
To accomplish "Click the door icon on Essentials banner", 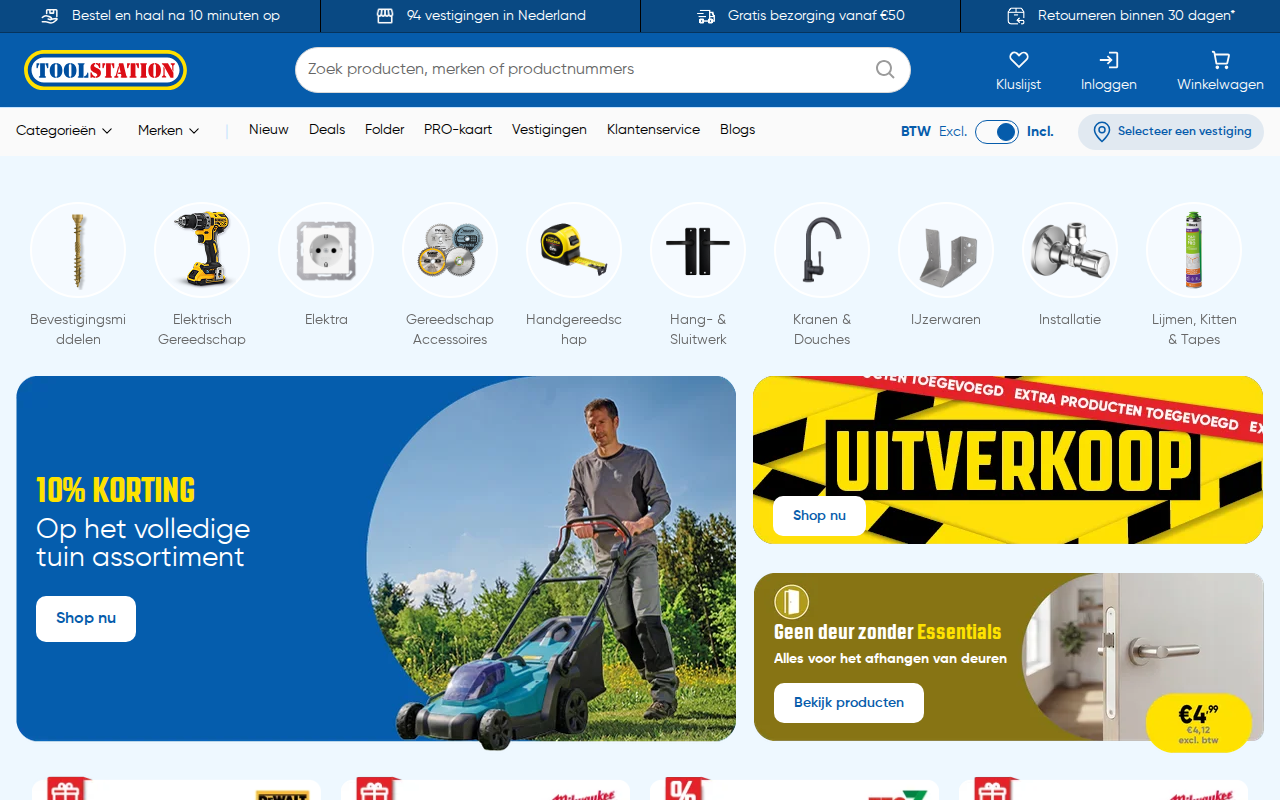I will pos(791,602).
